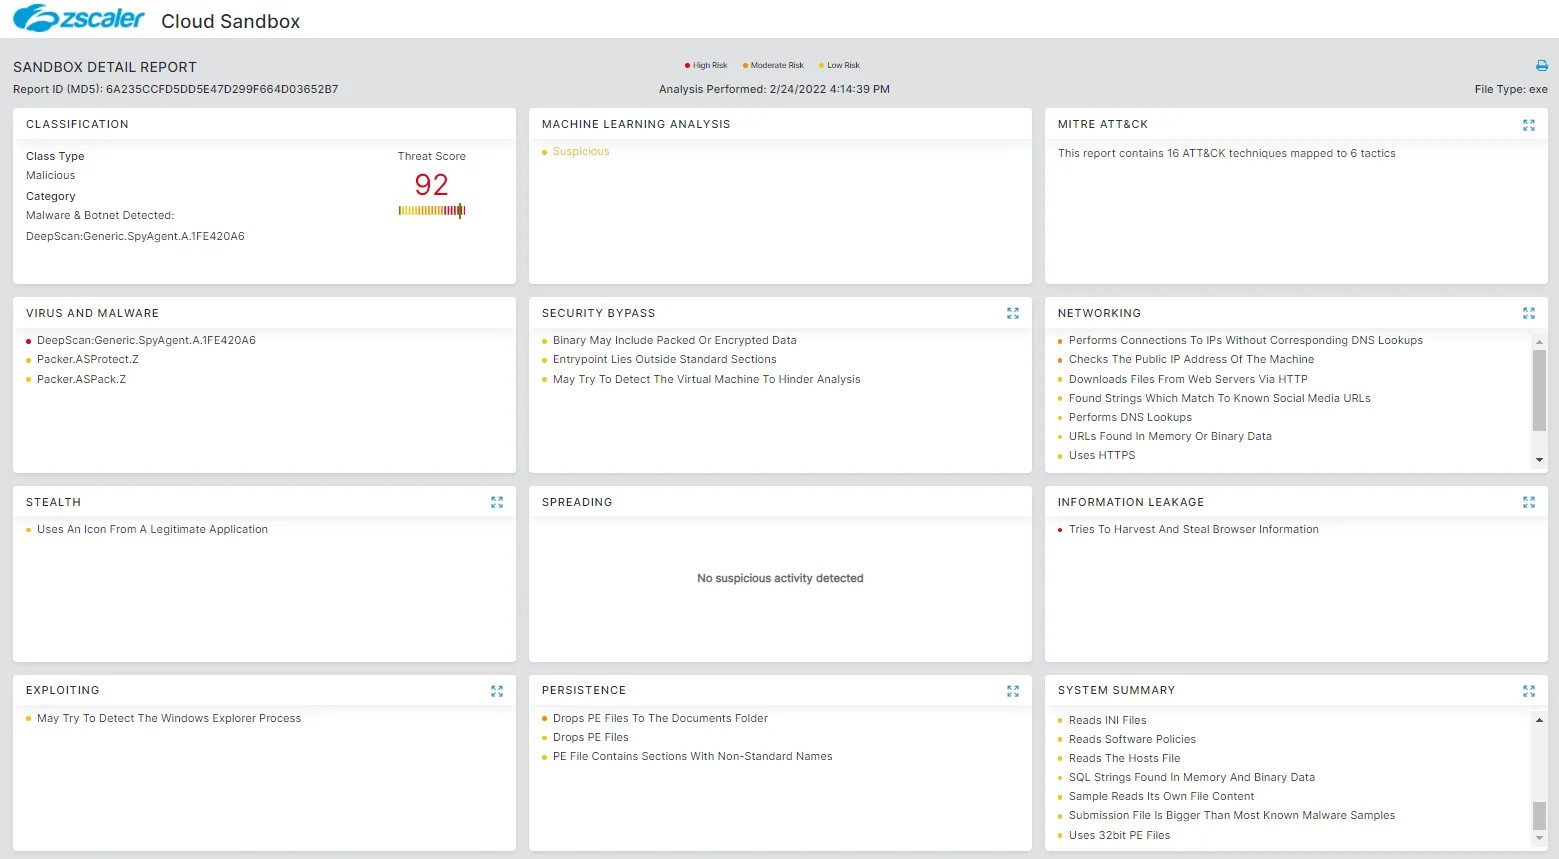1559x859 pixels.
Task: Click Networking panel scroll up arrow
Action: pos(1539,342)
